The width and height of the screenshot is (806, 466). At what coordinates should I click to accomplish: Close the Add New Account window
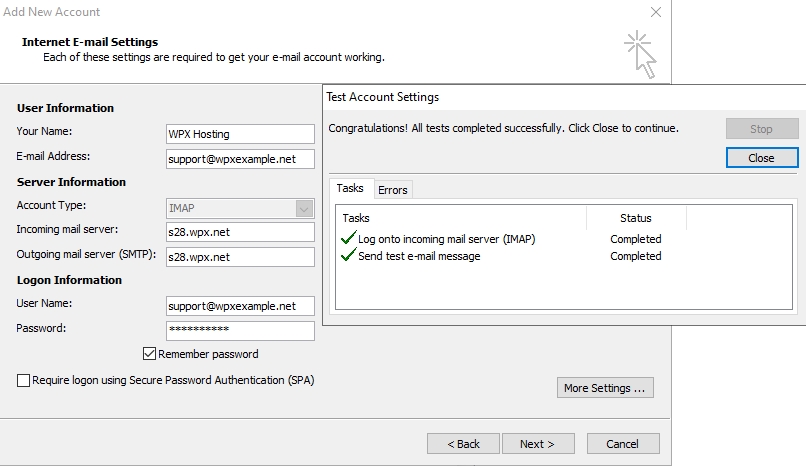(x=656, y=13)
